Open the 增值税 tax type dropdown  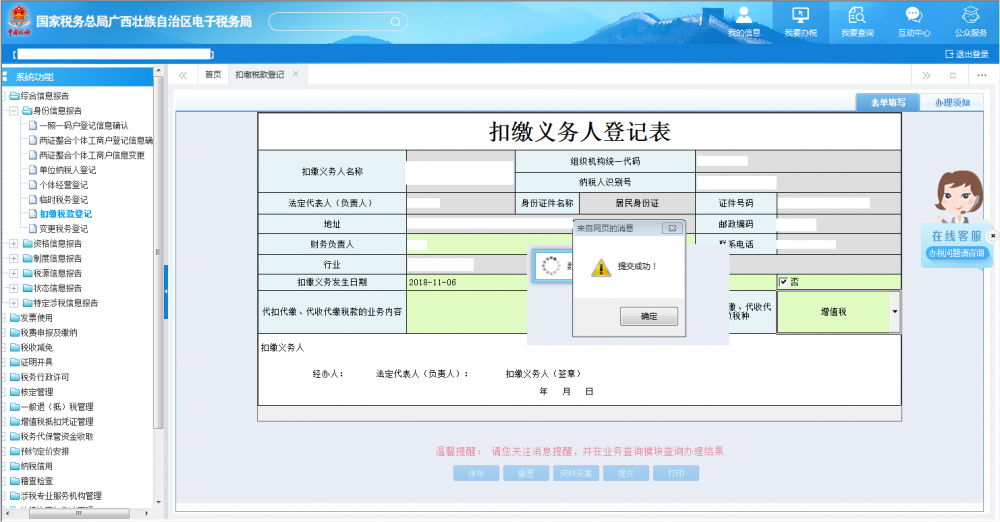point(895,312)
